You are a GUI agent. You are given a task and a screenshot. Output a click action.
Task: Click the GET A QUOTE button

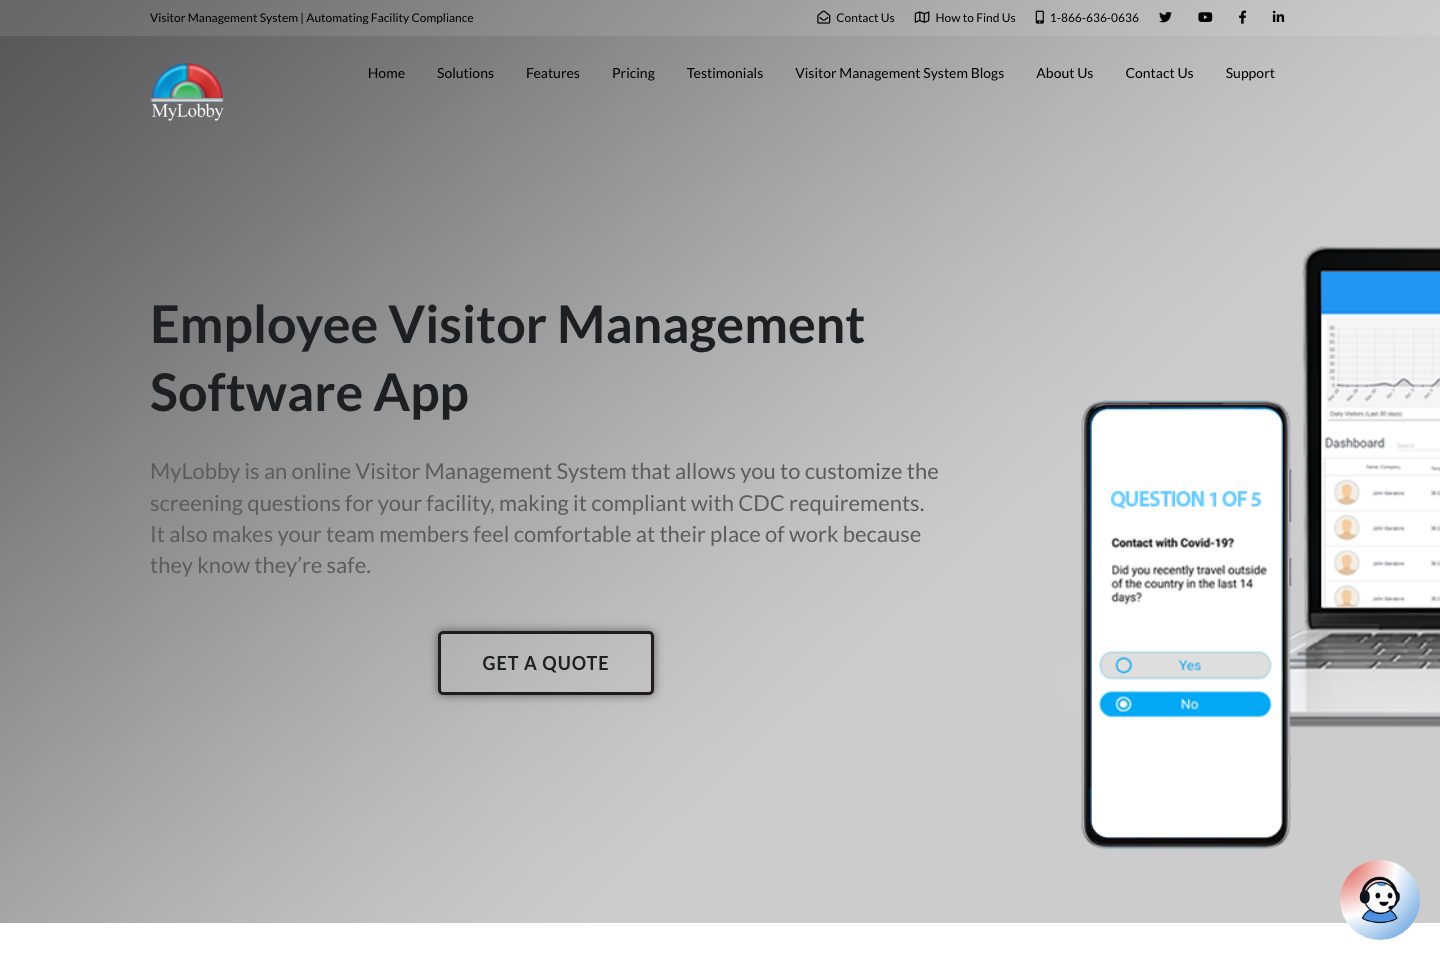point(546,663)
